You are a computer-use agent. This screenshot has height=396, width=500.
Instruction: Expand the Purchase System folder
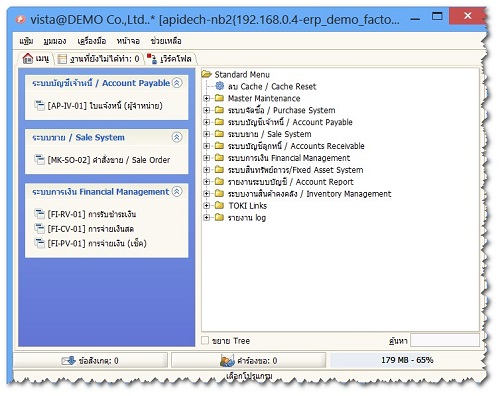point(207,110)
